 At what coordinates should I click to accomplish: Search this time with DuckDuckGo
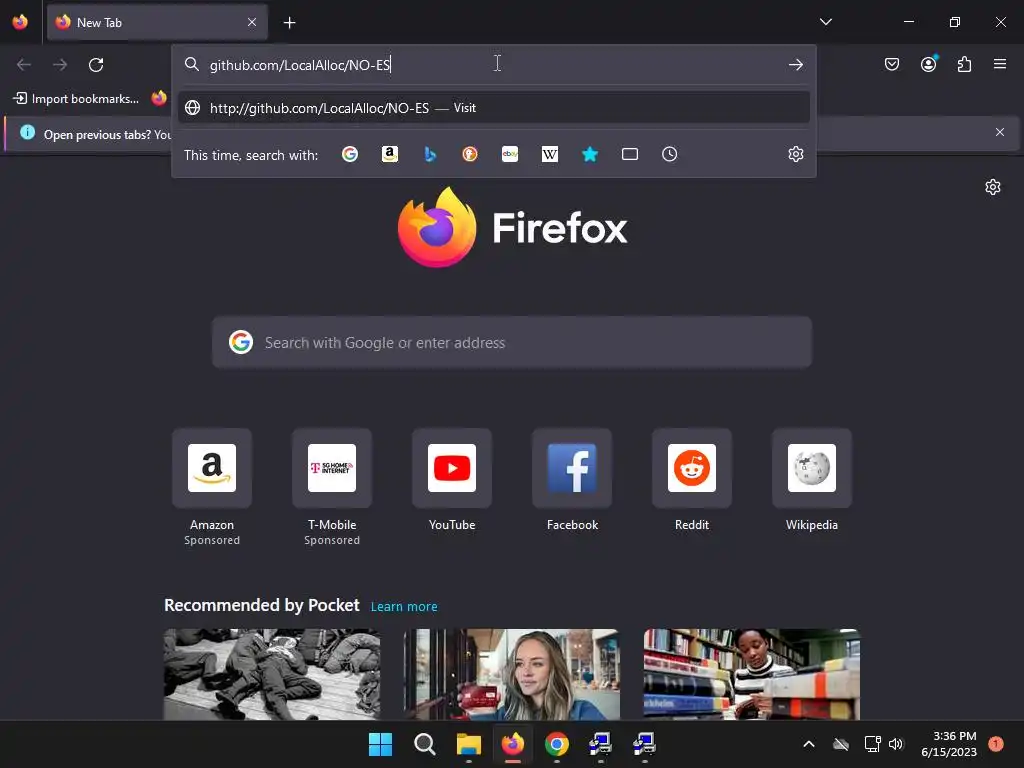tap(470, 154)
